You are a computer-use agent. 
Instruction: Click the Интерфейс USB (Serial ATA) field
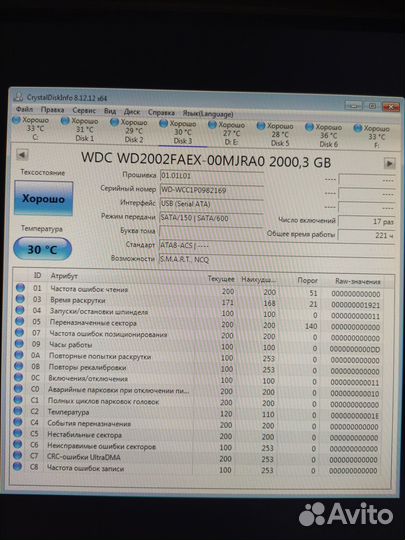pos(211,204)
